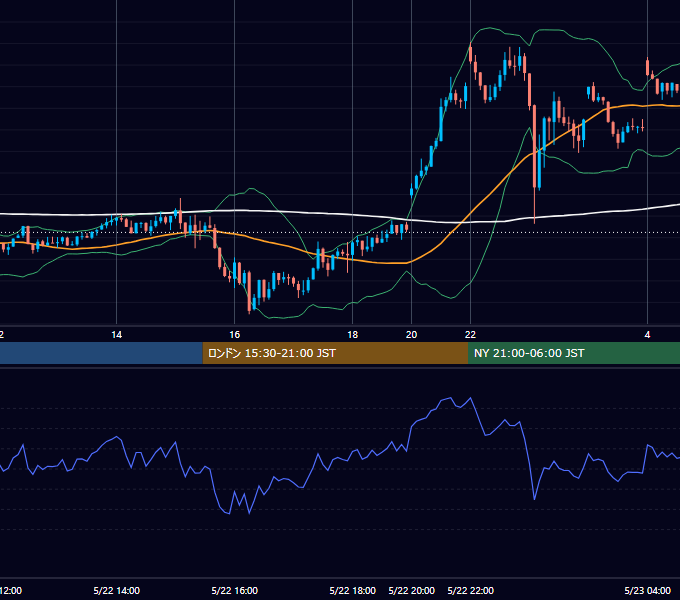Click the hour label 18 on price chart axis
This screenshot has height=600, width=680.
click(353, 335)
